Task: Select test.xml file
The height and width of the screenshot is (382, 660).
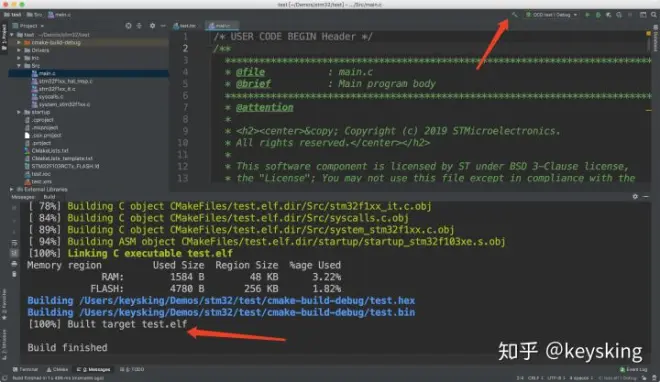Action: (x=38, y=182)
